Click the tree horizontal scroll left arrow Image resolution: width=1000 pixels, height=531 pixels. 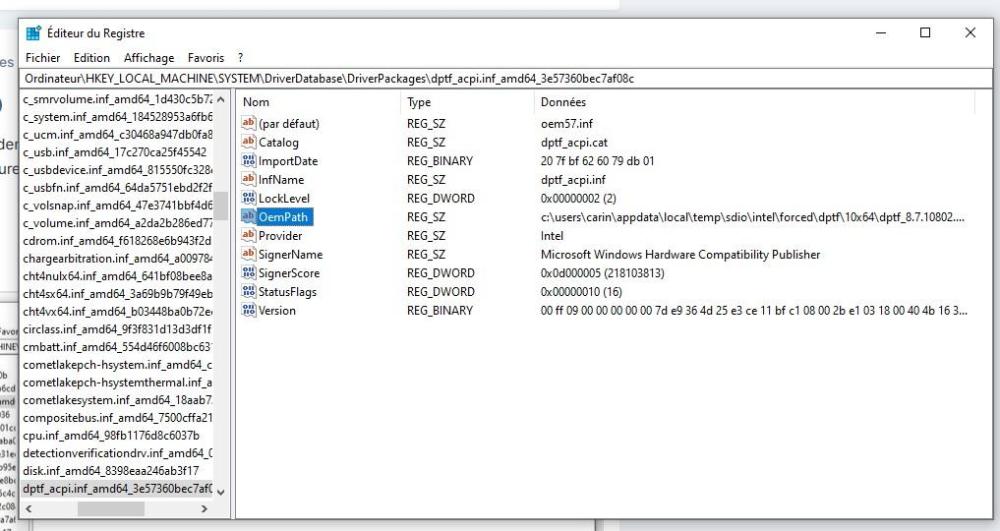pos(29,509)
